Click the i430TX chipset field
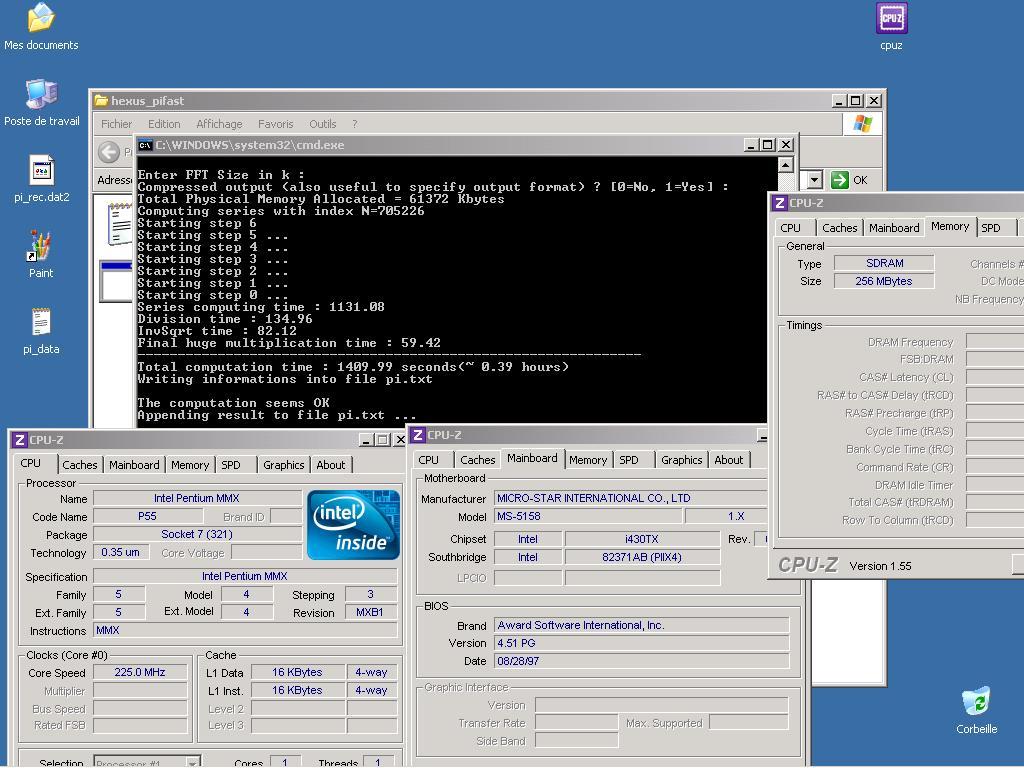The width and height of the screenshot is (1024, 768). [x=642, y=539]
